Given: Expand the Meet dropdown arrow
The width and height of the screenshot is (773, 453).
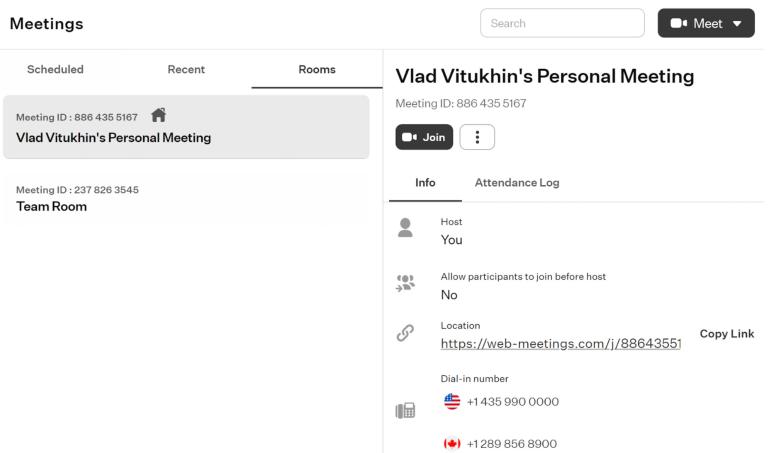Looking at the screenshot, I should pyautogui.click(x=737, y=23).
